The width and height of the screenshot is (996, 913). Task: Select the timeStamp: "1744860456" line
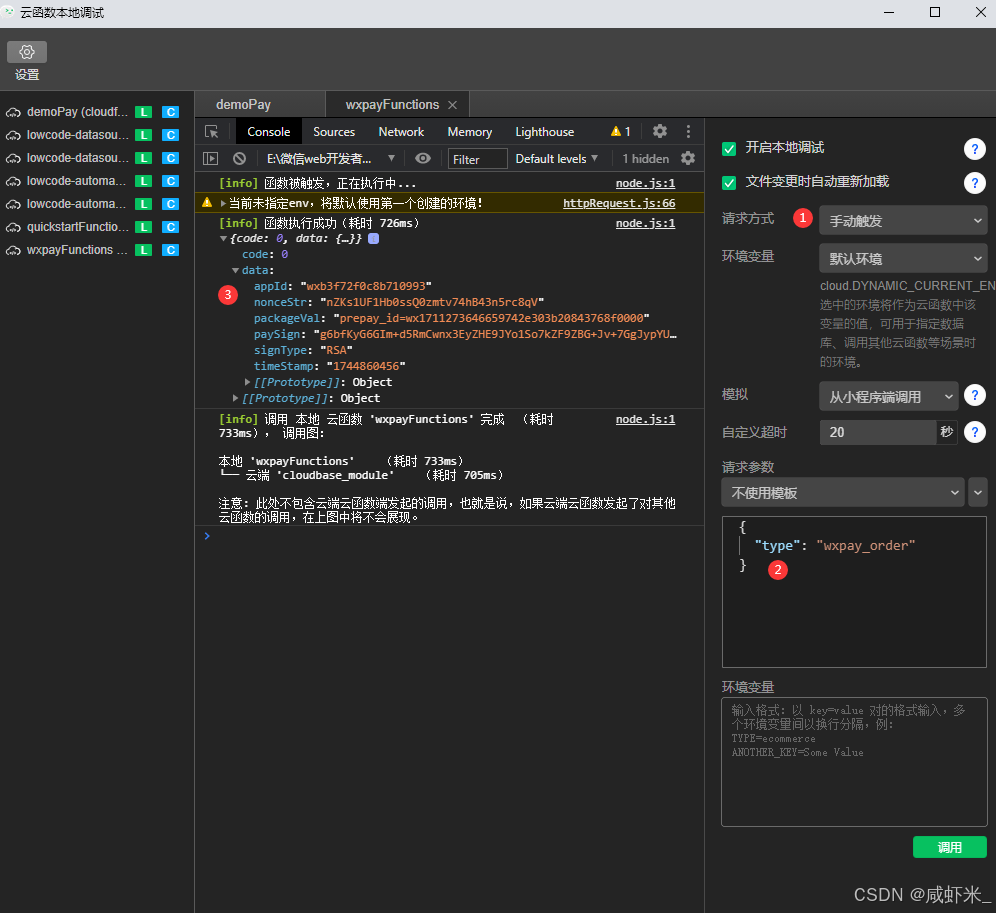(329, 366)
